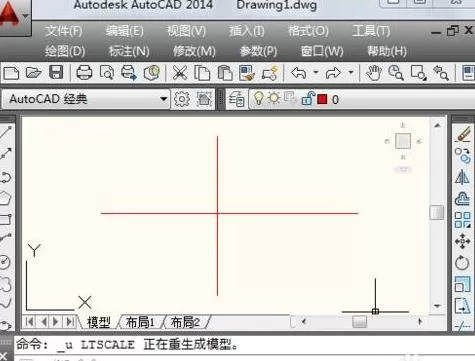This screenshot has height=361, width=475.
Task: Click the red layer color swatch
Action: pyautogui.click(x=322, y=99)
